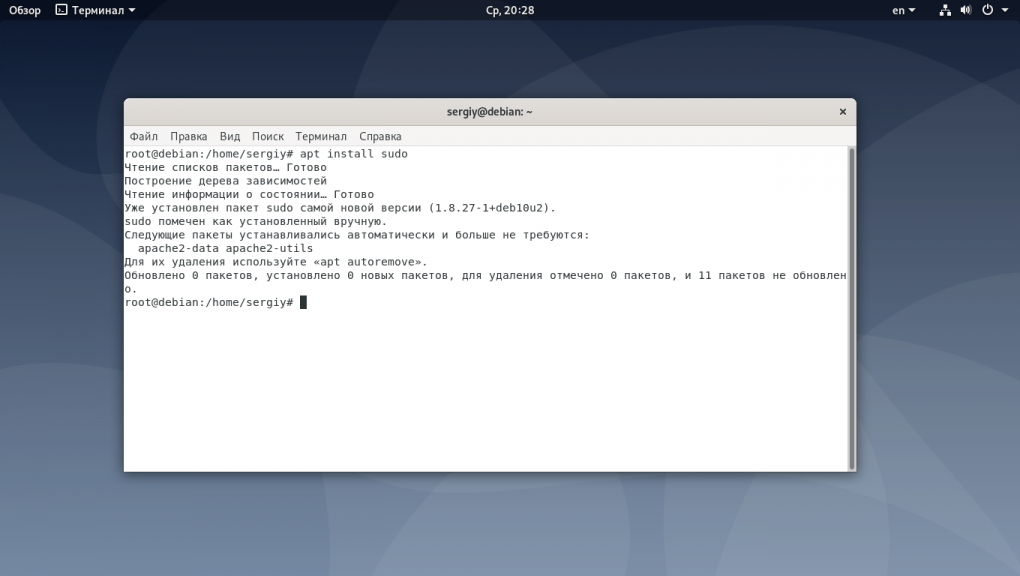Expand the en keyboard layout selector

pyautogui.click(x=904, y=10)
